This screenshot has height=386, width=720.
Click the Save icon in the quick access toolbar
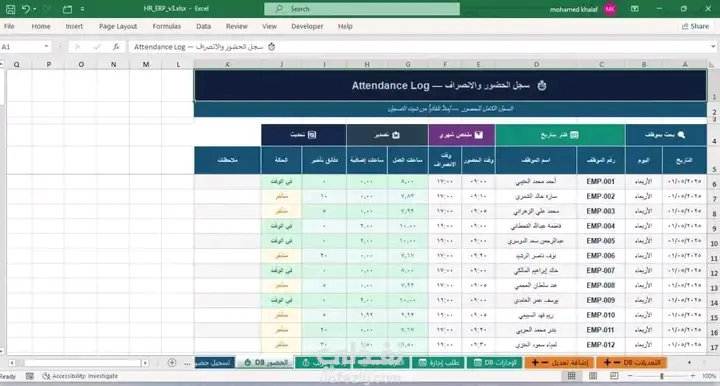10,9
